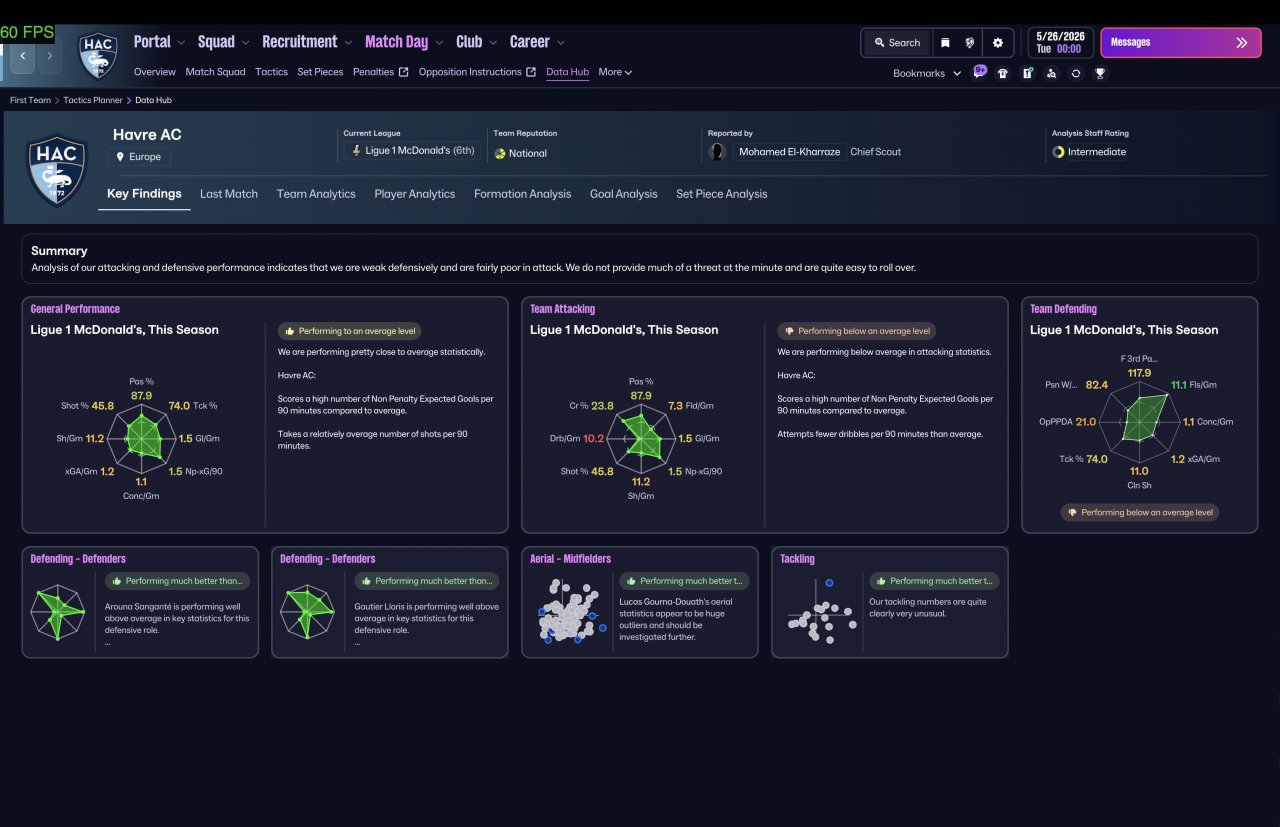The height and width of the screenshot is (827, 1280).
Task: Click the thumbs-up icon in General Performance
Action: tap(290, 331)
